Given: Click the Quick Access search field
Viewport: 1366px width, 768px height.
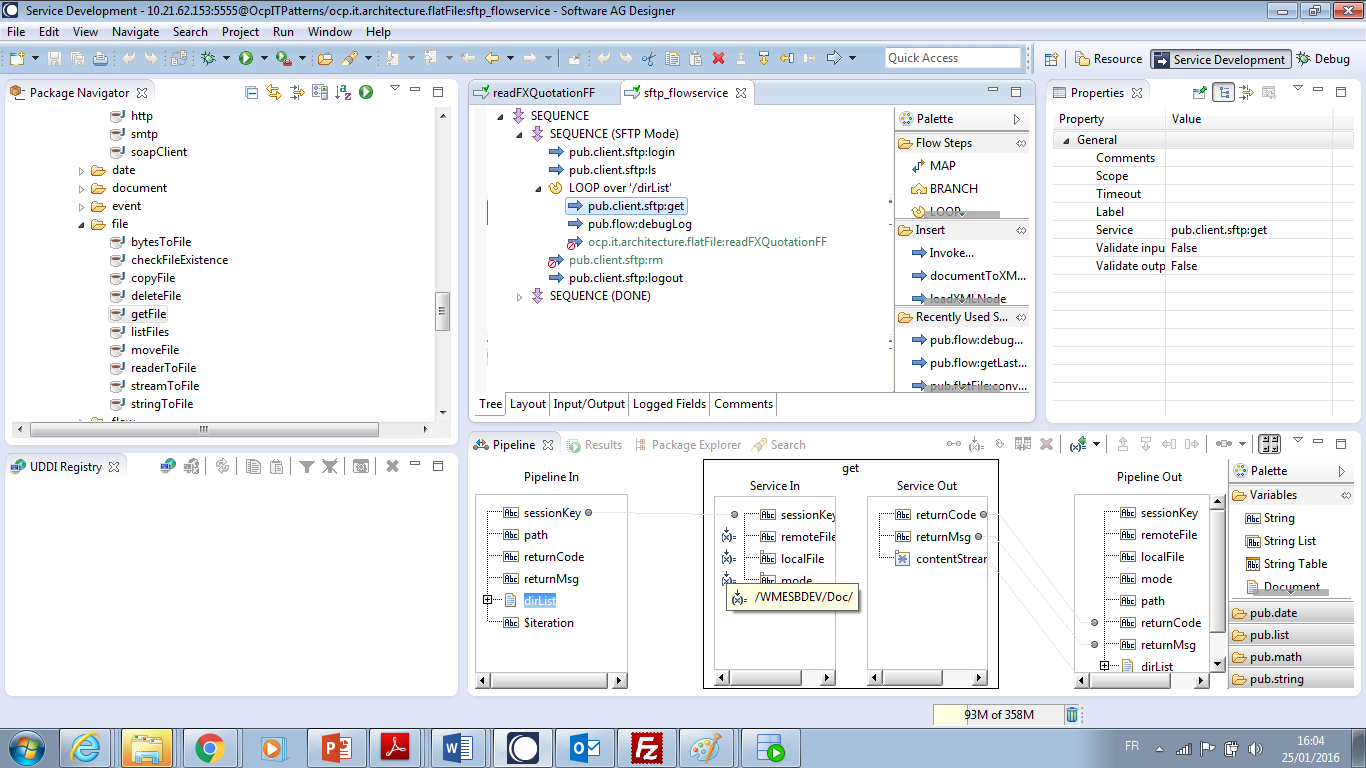Looking at the screenshot, I should (x=953, y=58).
